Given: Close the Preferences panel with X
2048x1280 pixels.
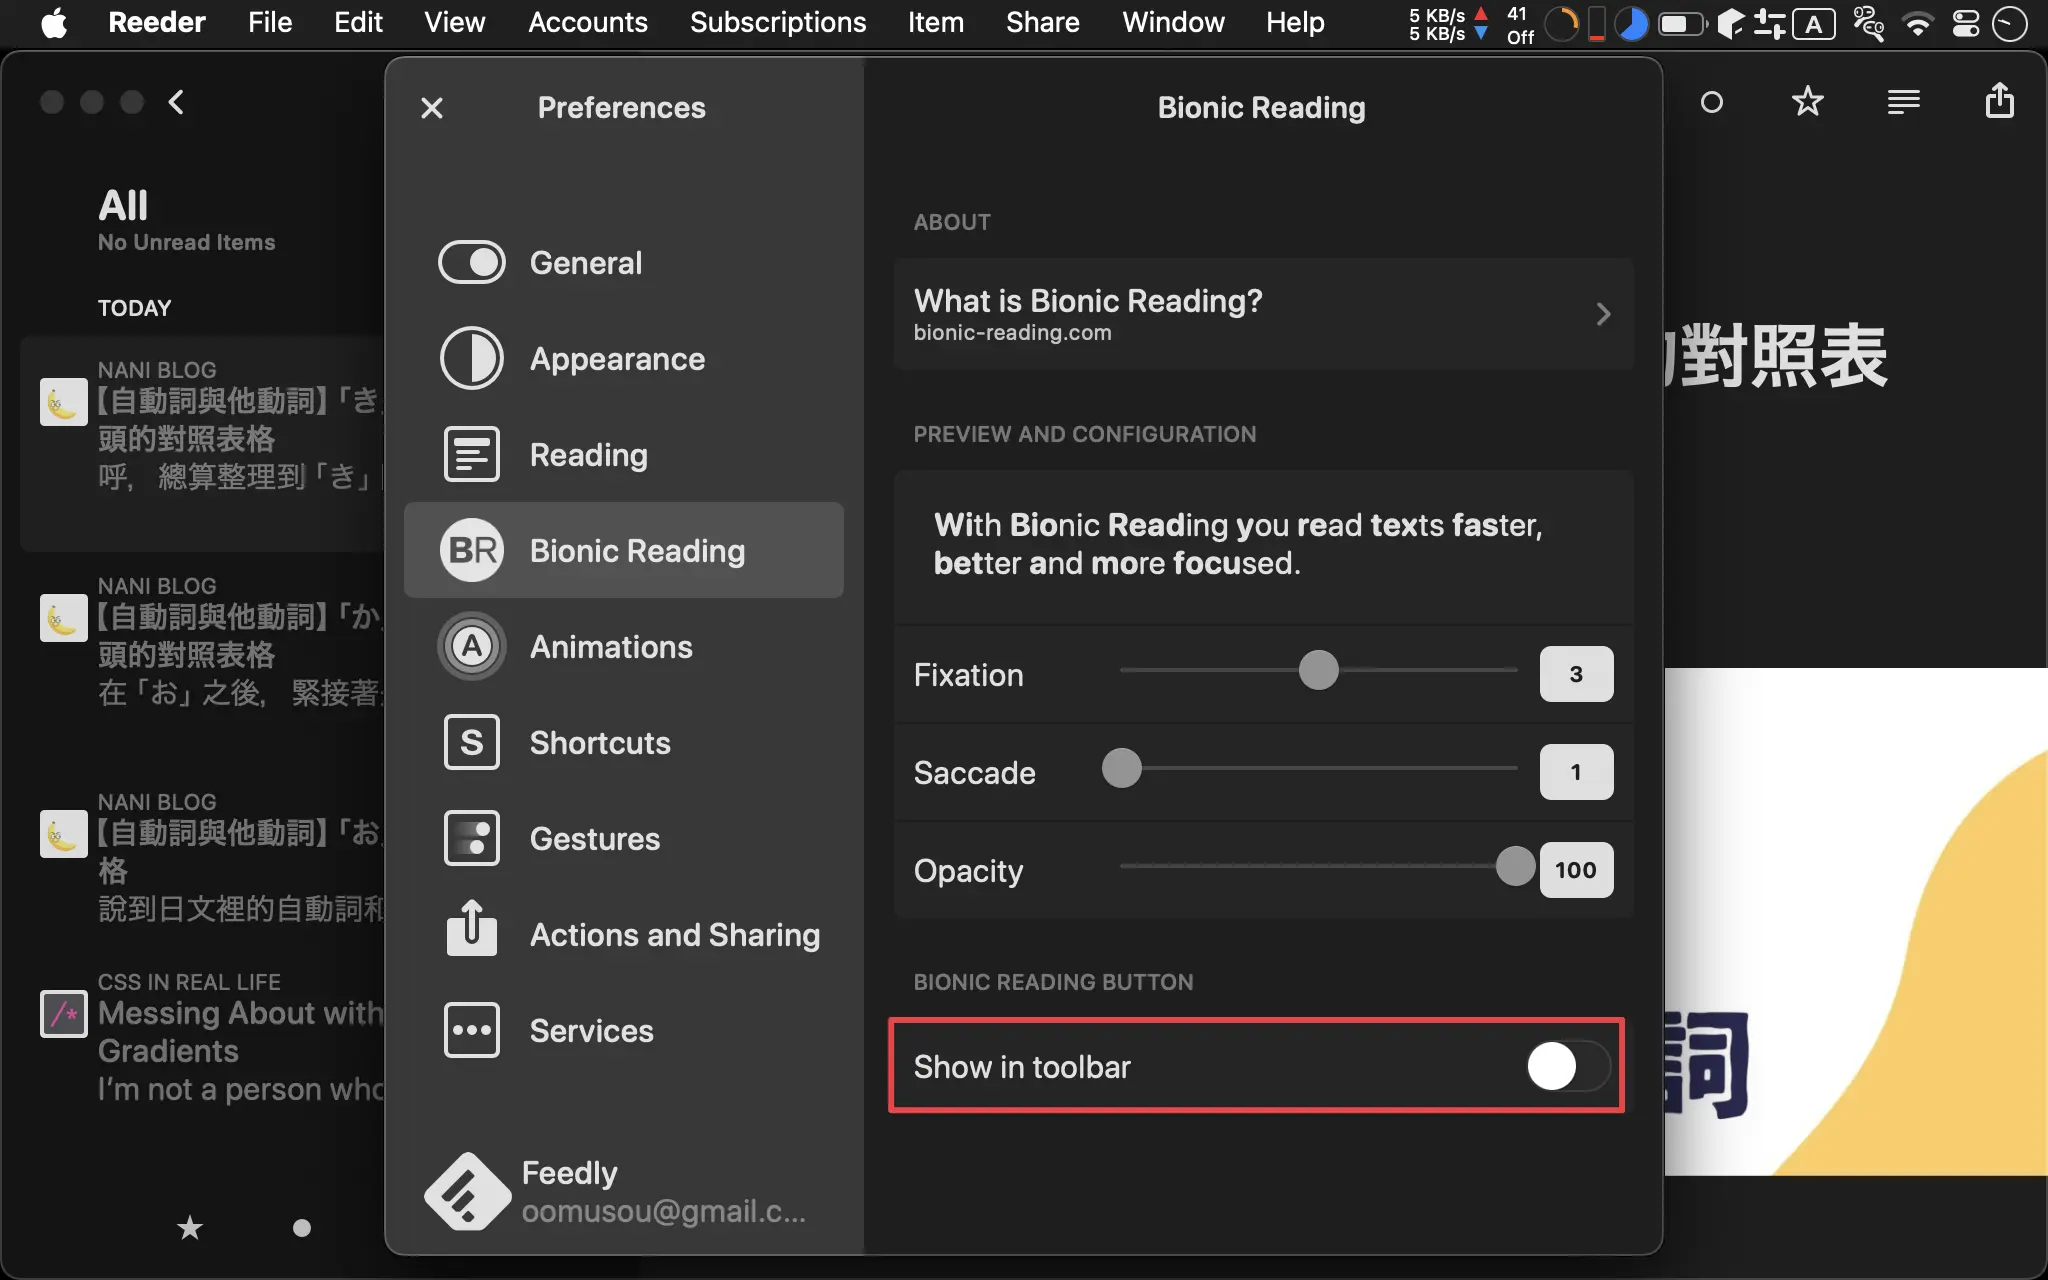Looking at the screenshot, I should 431,108.
